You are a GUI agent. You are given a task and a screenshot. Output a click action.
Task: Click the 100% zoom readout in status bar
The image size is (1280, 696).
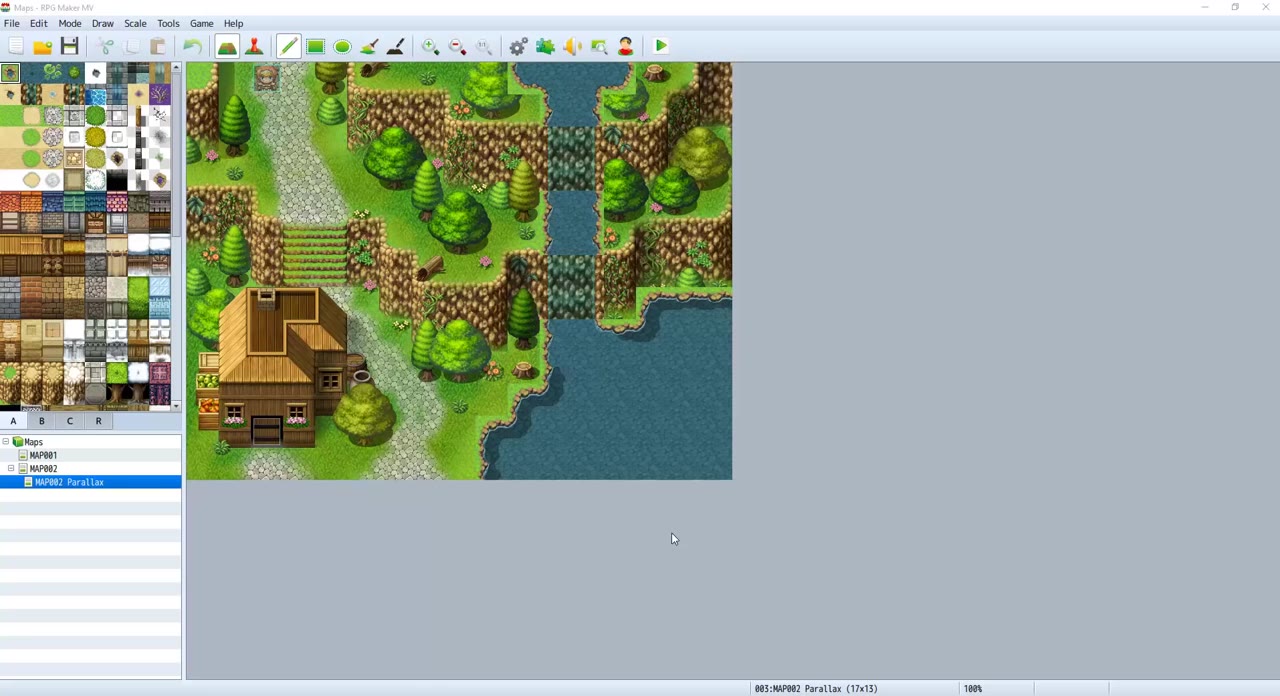pyautogui.click(x=973, y=688)
